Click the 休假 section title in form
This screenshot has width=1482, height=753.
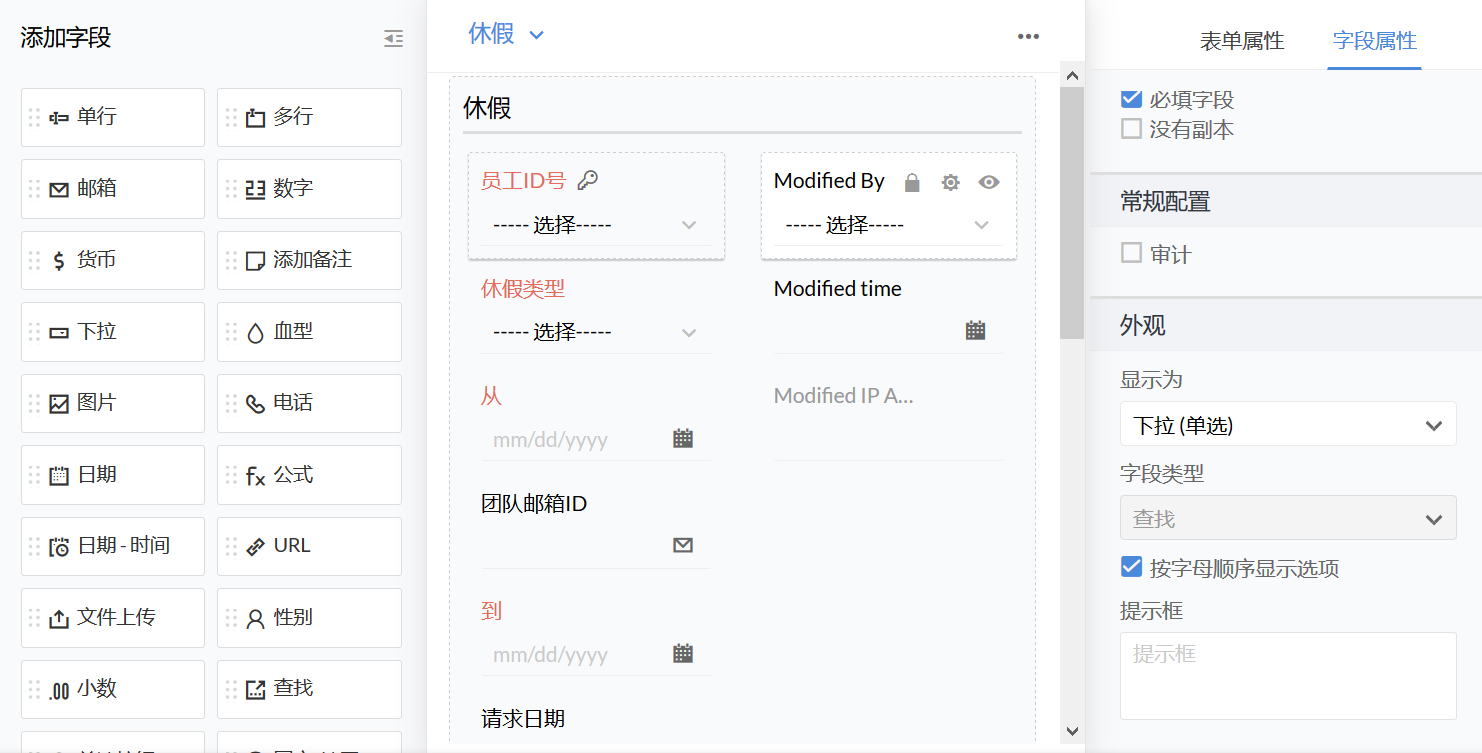(487, 107)
